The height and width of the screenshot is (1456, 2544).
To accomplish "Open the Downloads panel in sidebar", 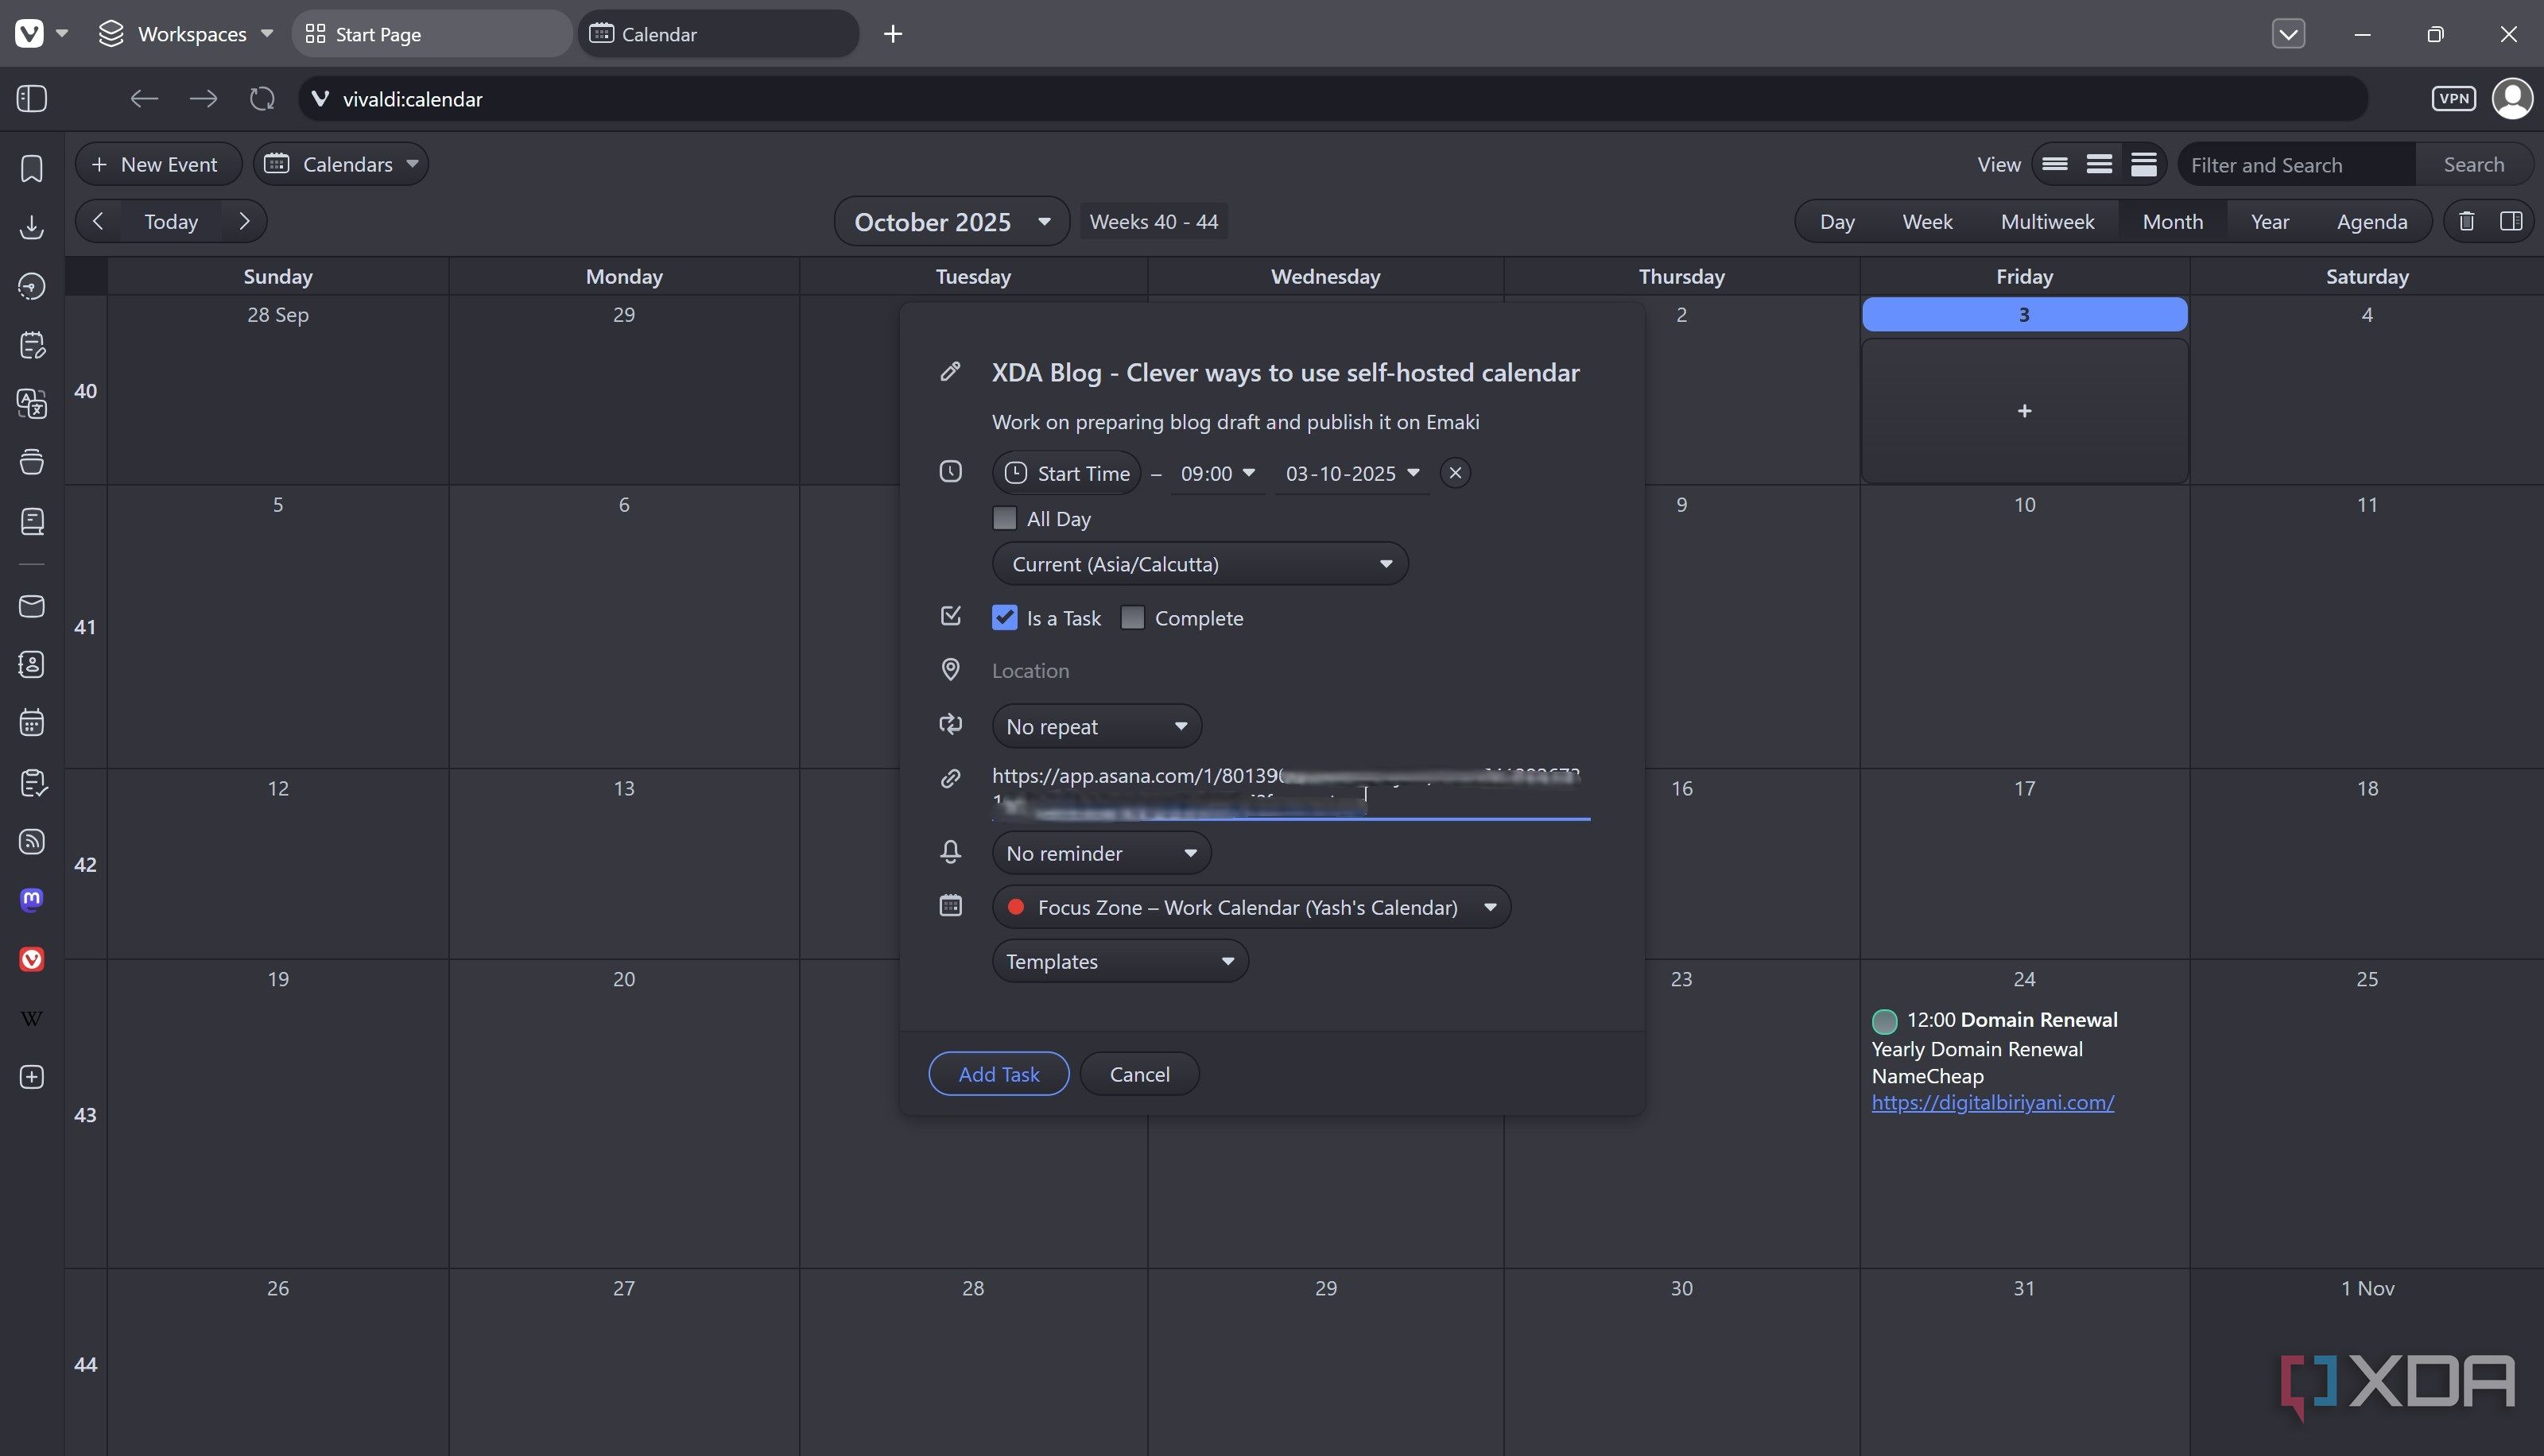I will point(32,227).
